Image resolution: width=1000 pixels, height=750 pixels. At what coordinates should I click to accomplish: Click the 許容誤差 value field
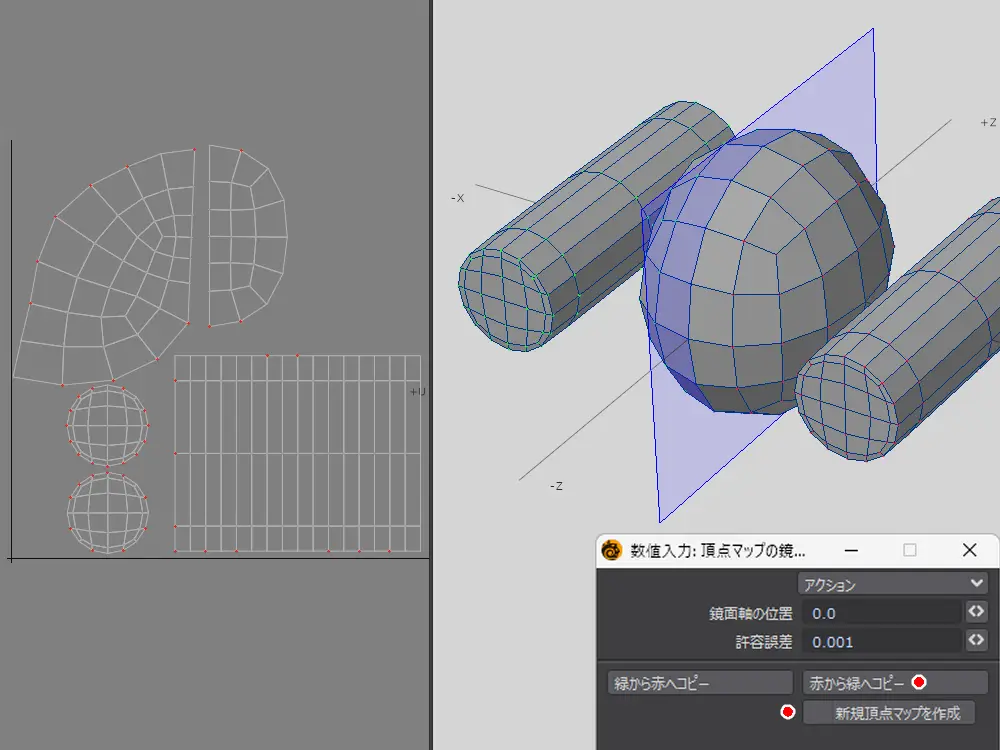click(x=880, y=641)
